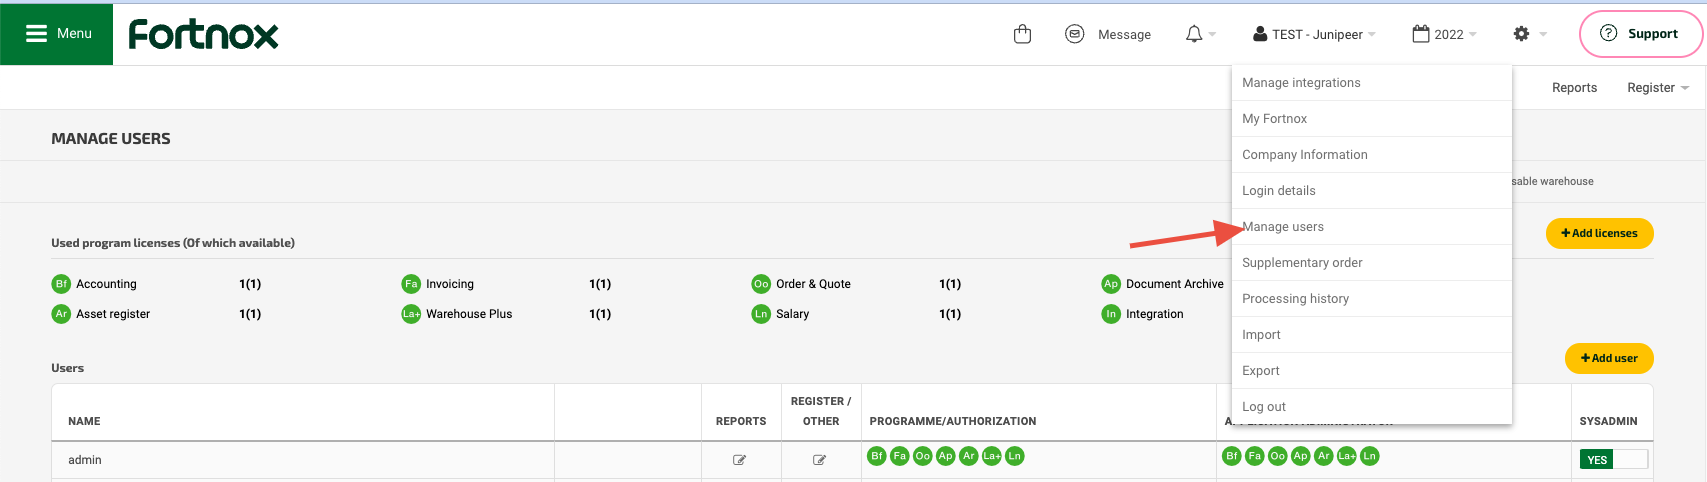Click admin's La+ badge in administrator column
The width and height of the screenshot is (1707, 482).
1347,456
